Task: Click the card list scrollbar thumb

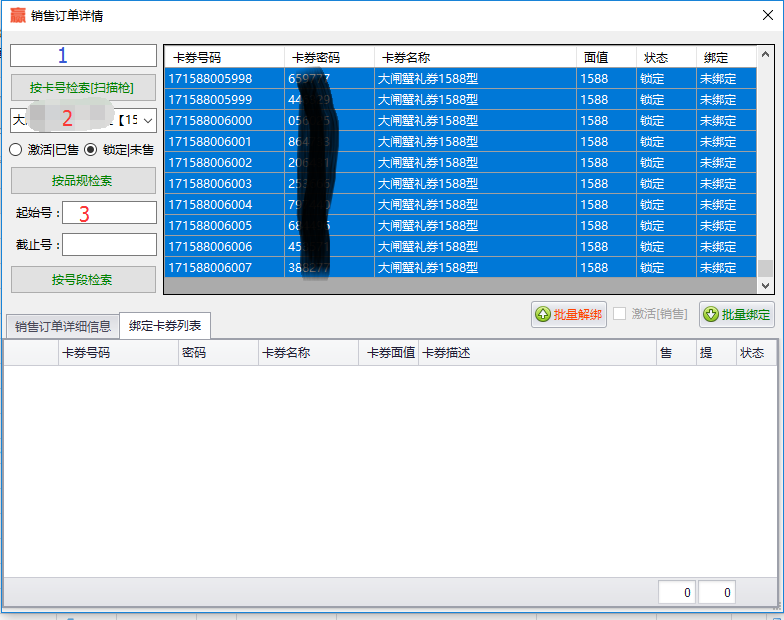Action: pyautogui.click(x=765, y=268)
